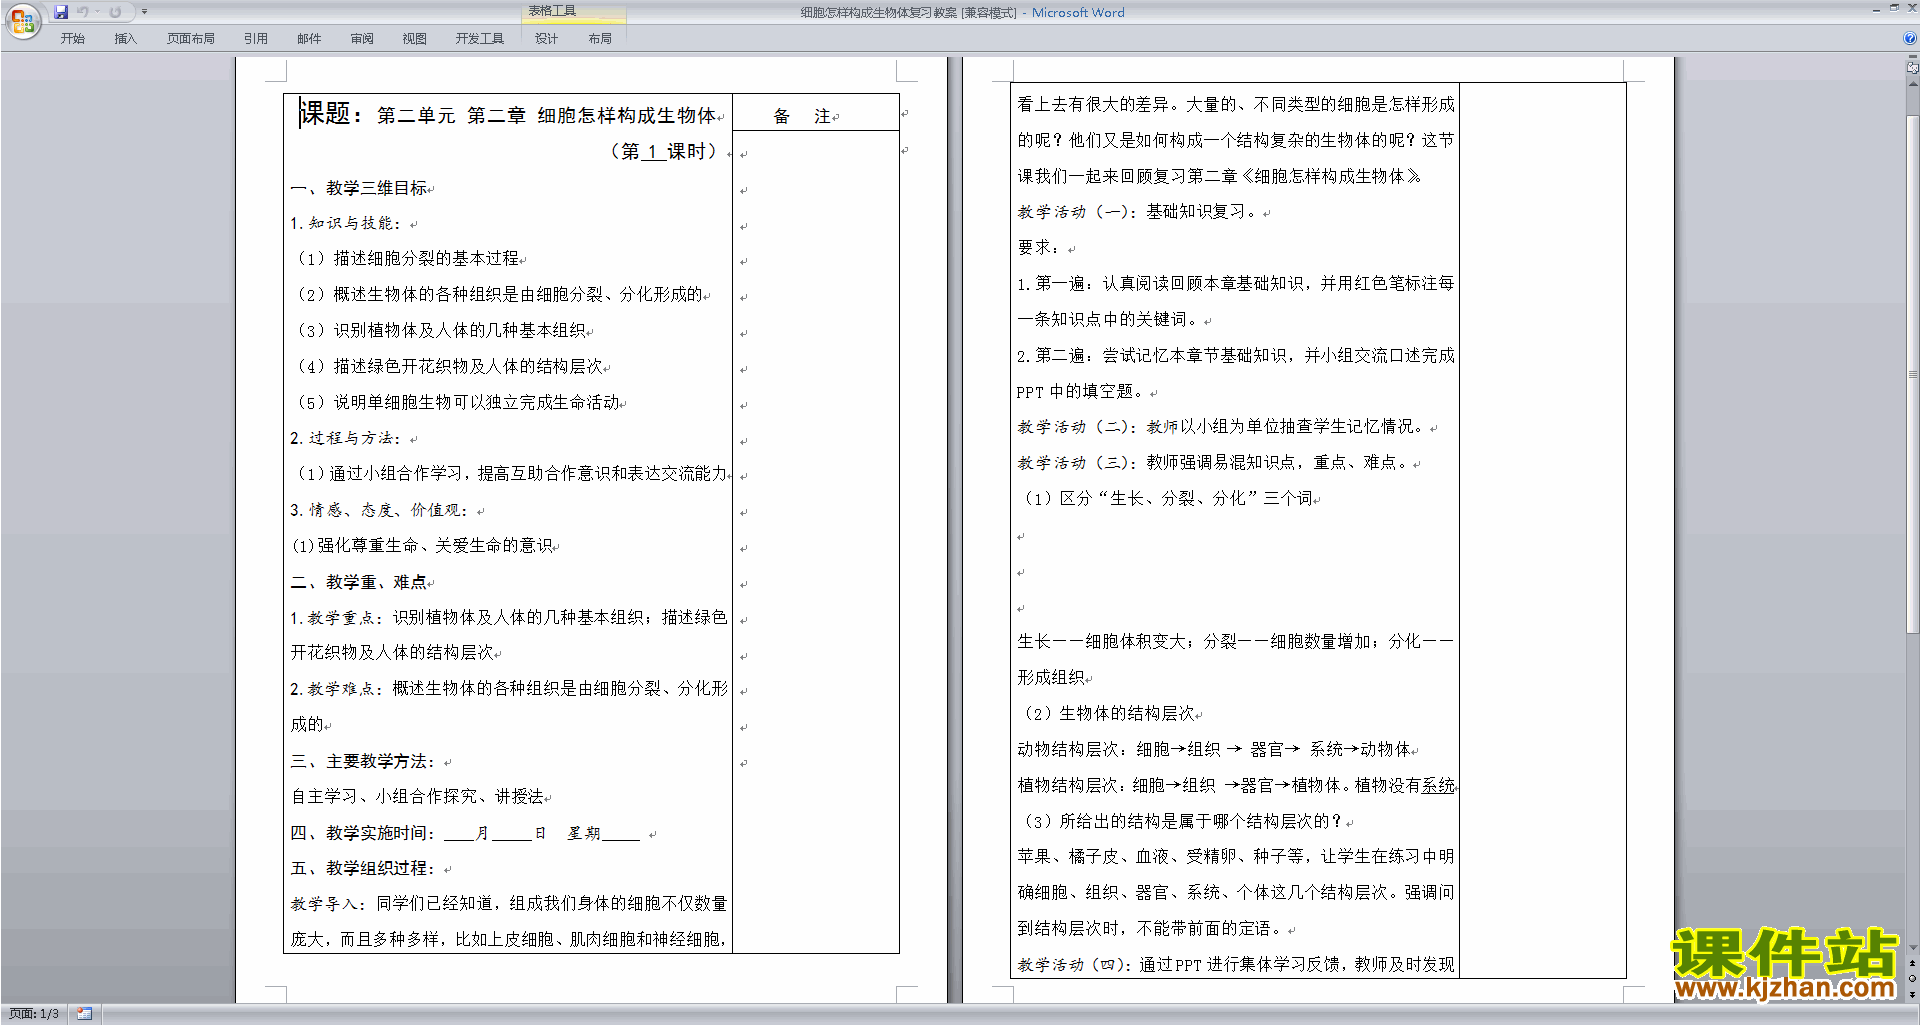Redo the last action

pyautogui.click(x=115, y=12)
